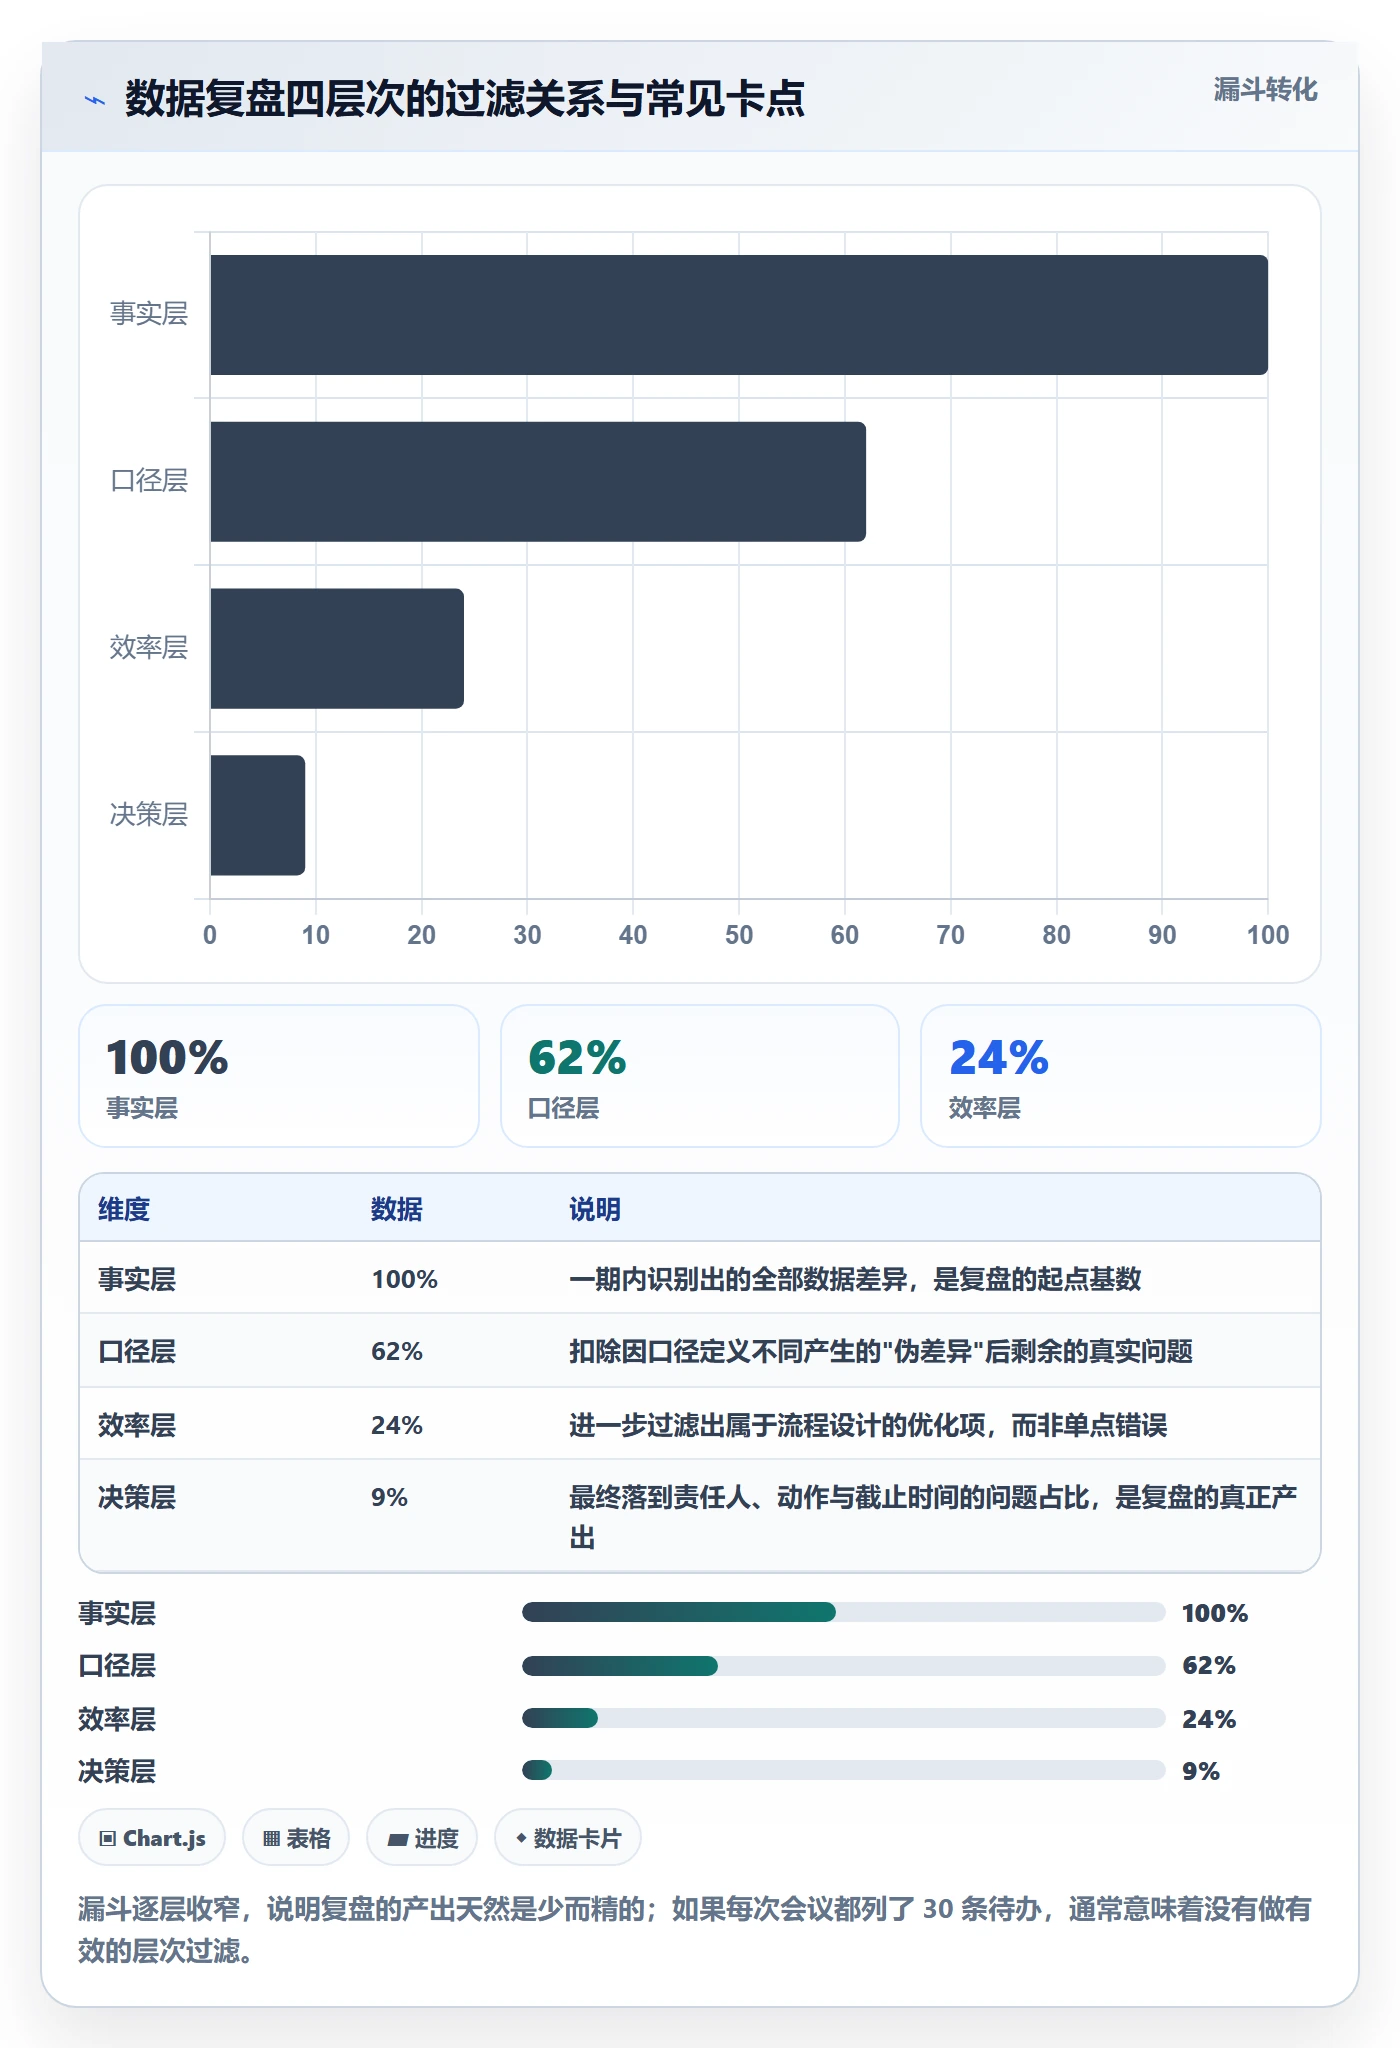Click the 决策层 cell in the table
Screen dimensions: 1400x2048
(137, 1497)
